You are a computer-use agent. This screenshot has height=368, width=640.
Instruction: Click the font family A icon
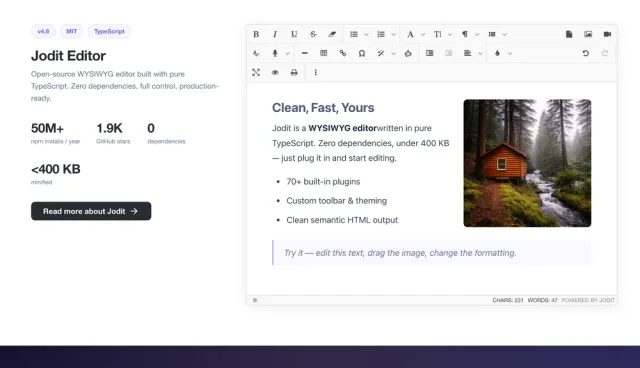click(x=410, y=34)
